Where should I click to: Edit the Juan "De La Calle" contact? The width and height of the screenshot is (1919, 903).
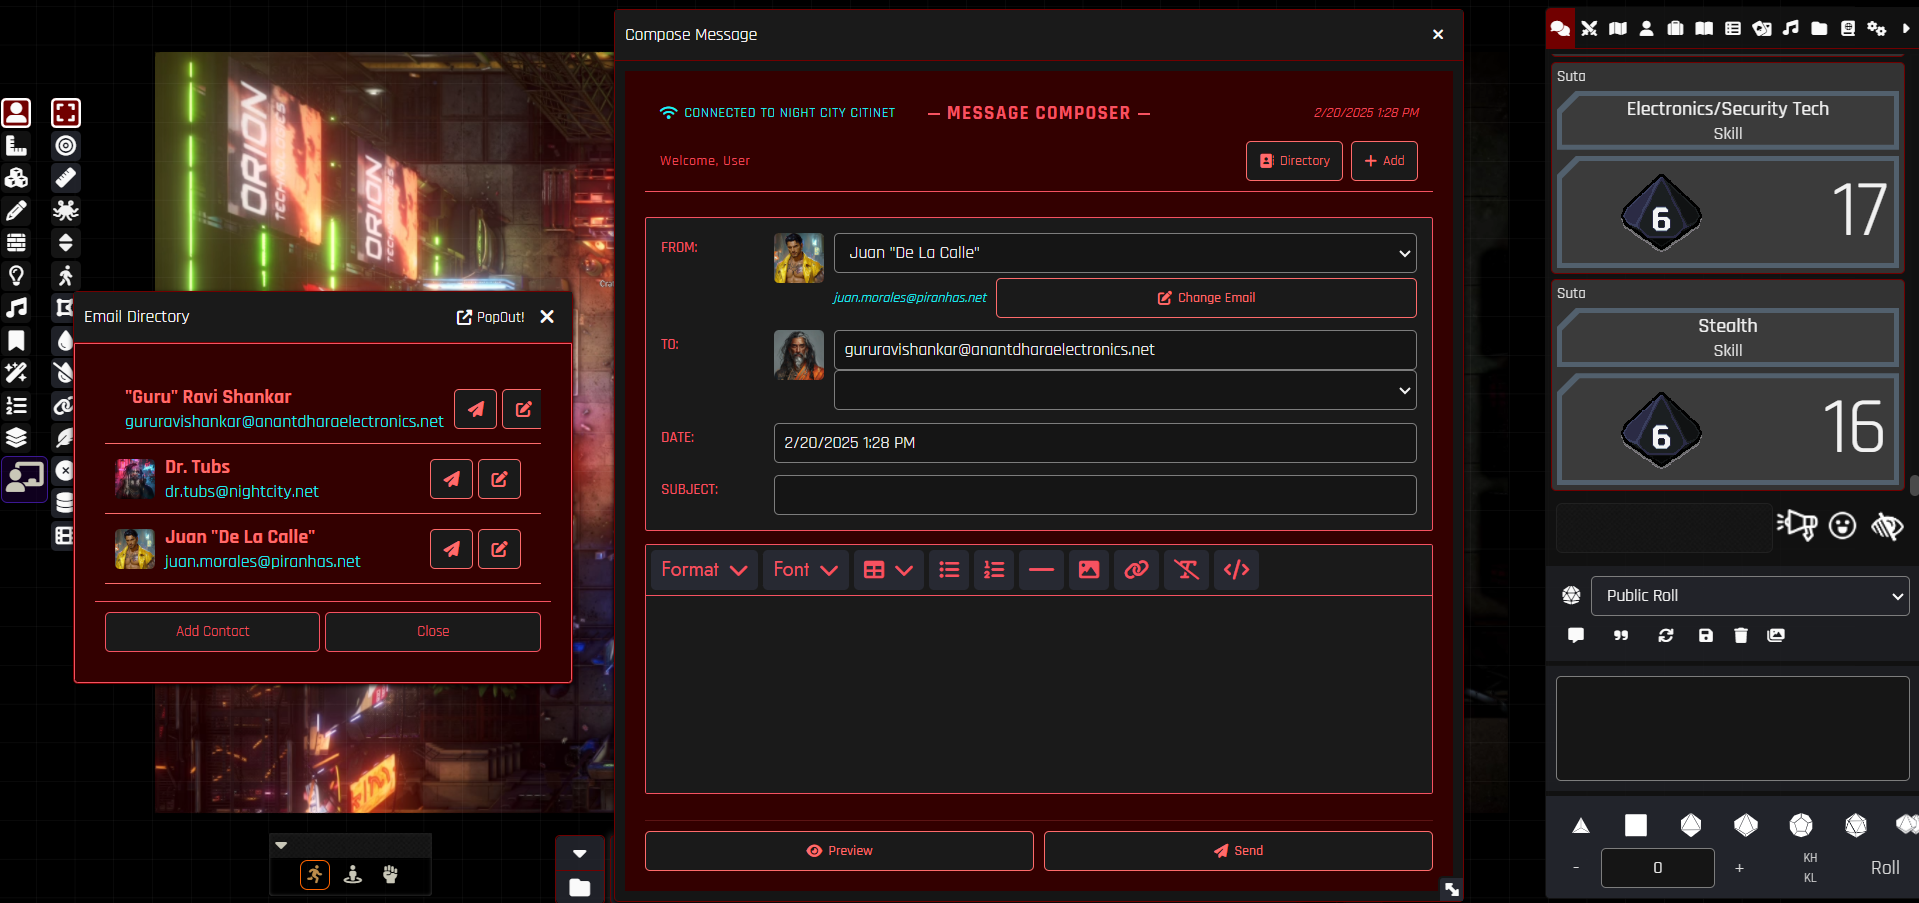(x=499, y=549)
